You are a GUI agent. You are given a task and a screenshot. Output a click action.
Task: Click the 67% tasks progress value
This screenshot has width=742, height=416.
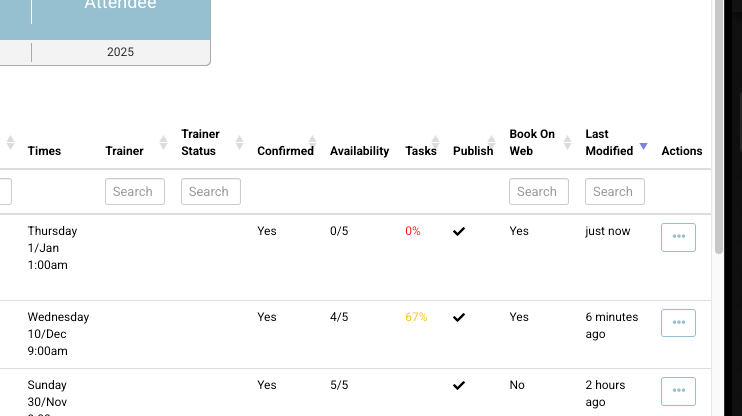click(x=416, y=317)
